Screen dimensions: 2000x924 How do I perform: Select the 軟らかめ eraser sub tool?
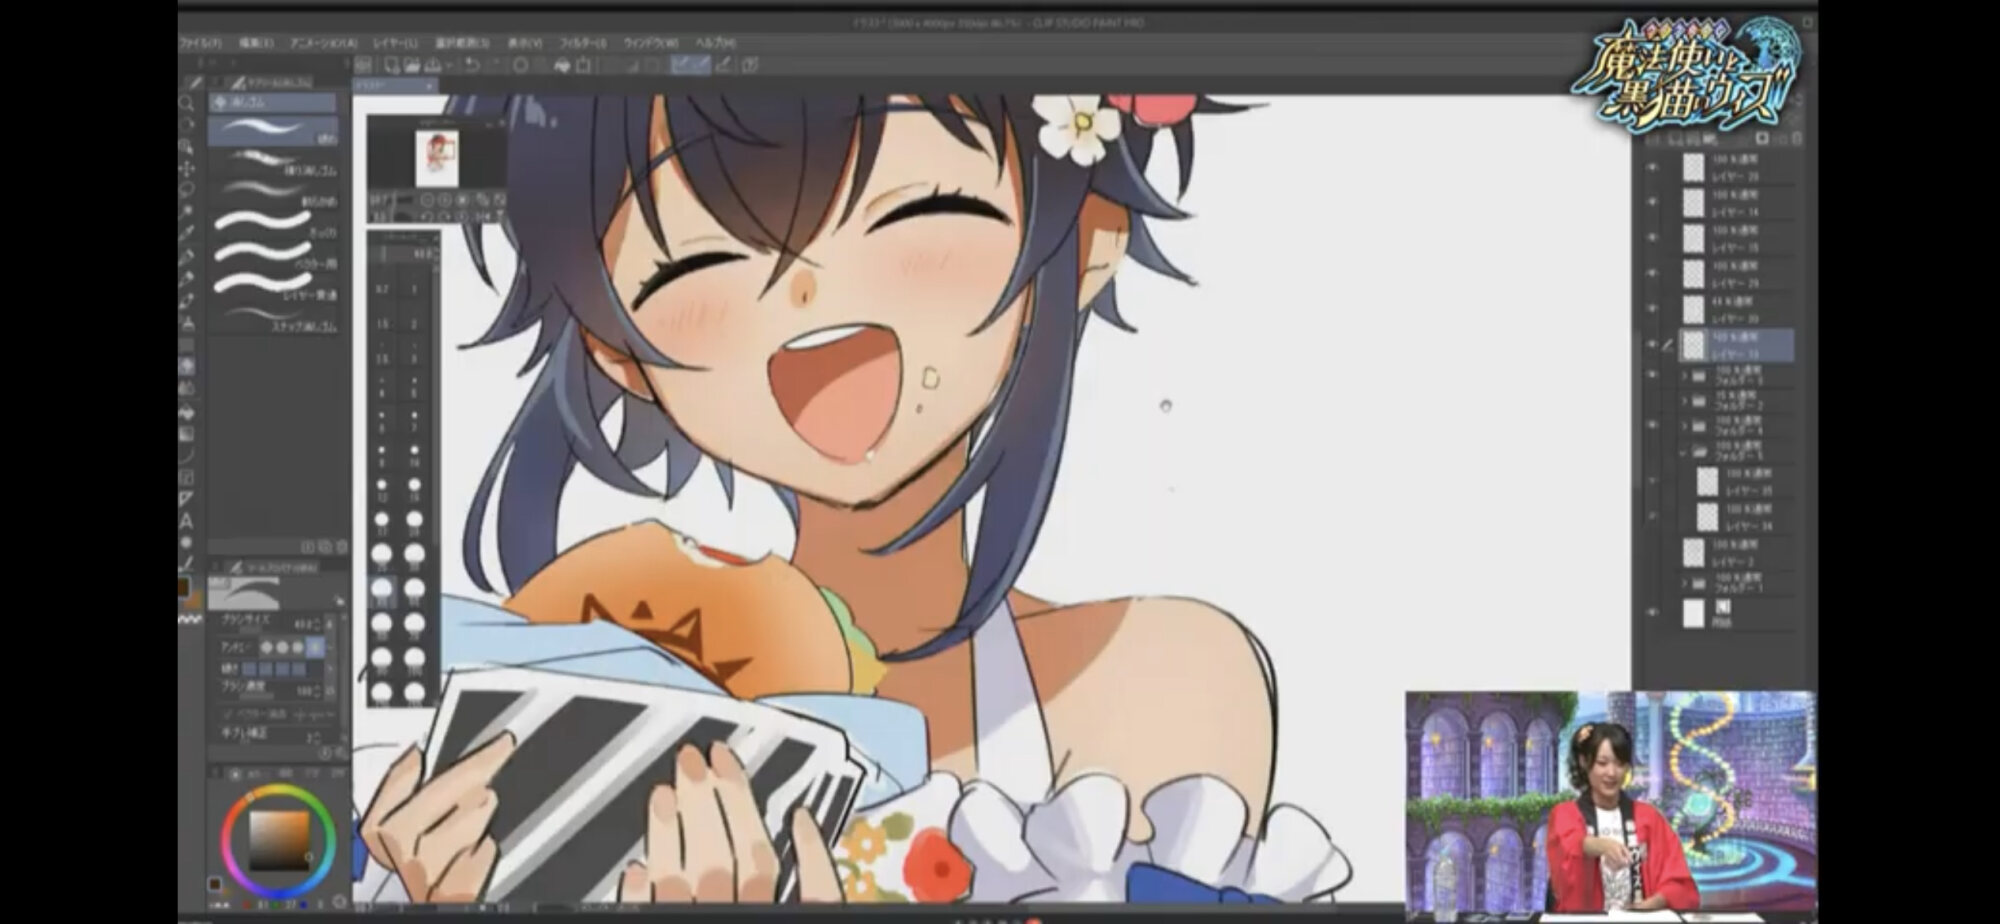point(273,193)
